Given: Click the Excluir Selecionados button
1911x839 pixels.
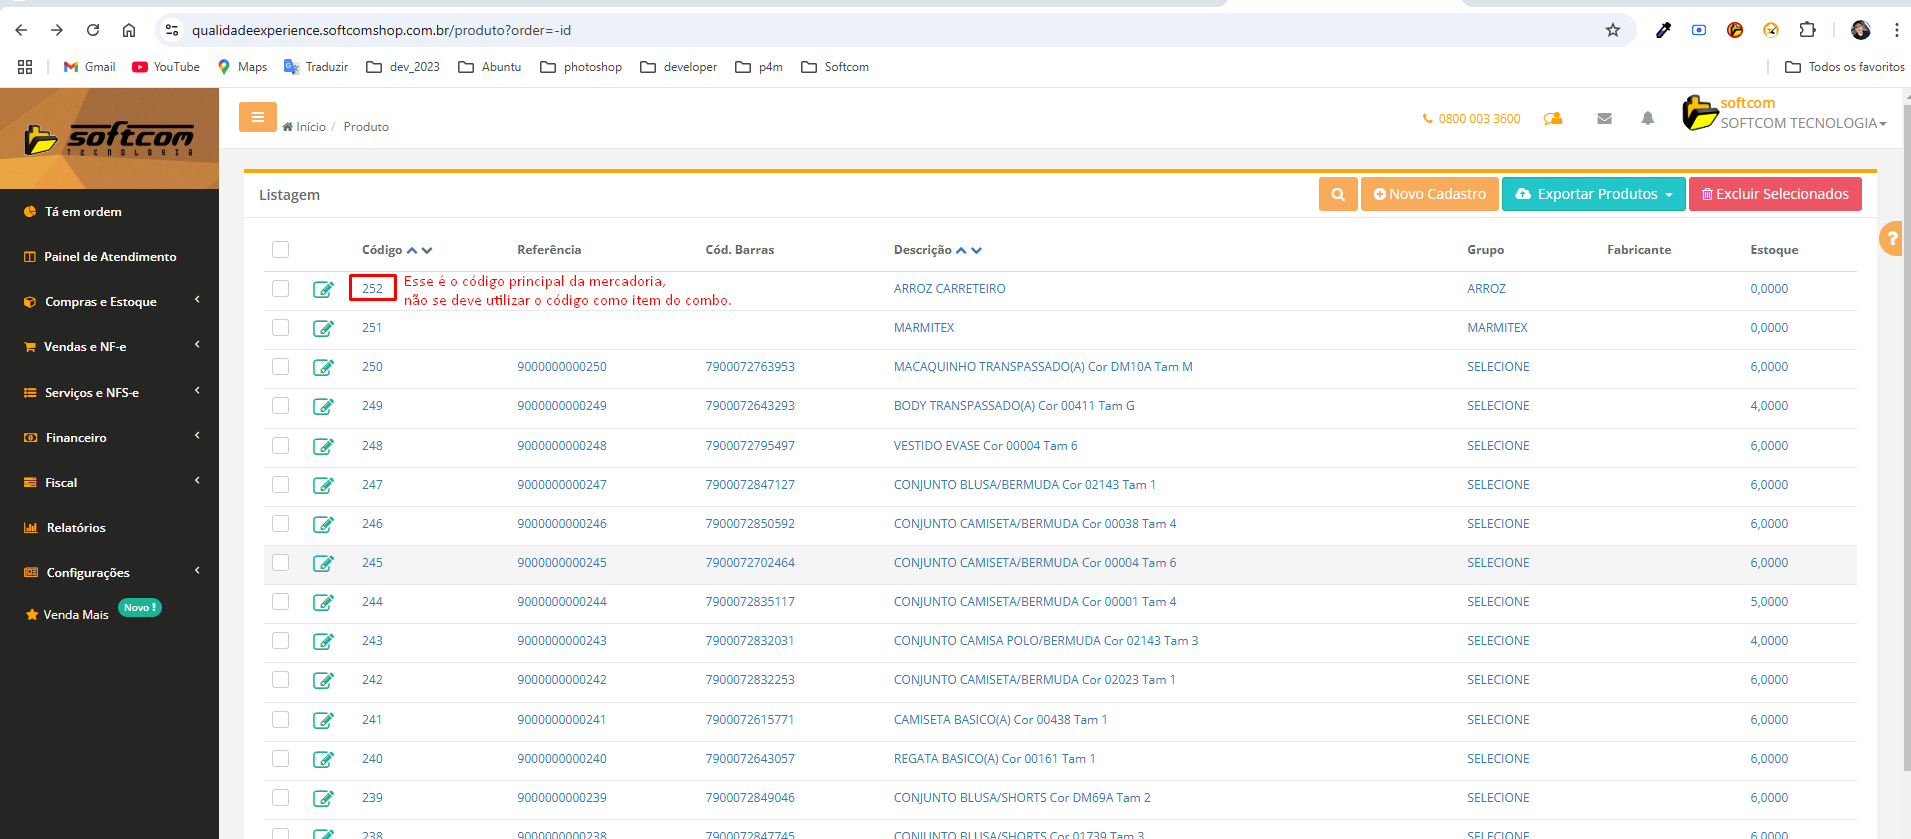Looking at the screenshot, I should pyautogui.click(x=1774, y=194).
